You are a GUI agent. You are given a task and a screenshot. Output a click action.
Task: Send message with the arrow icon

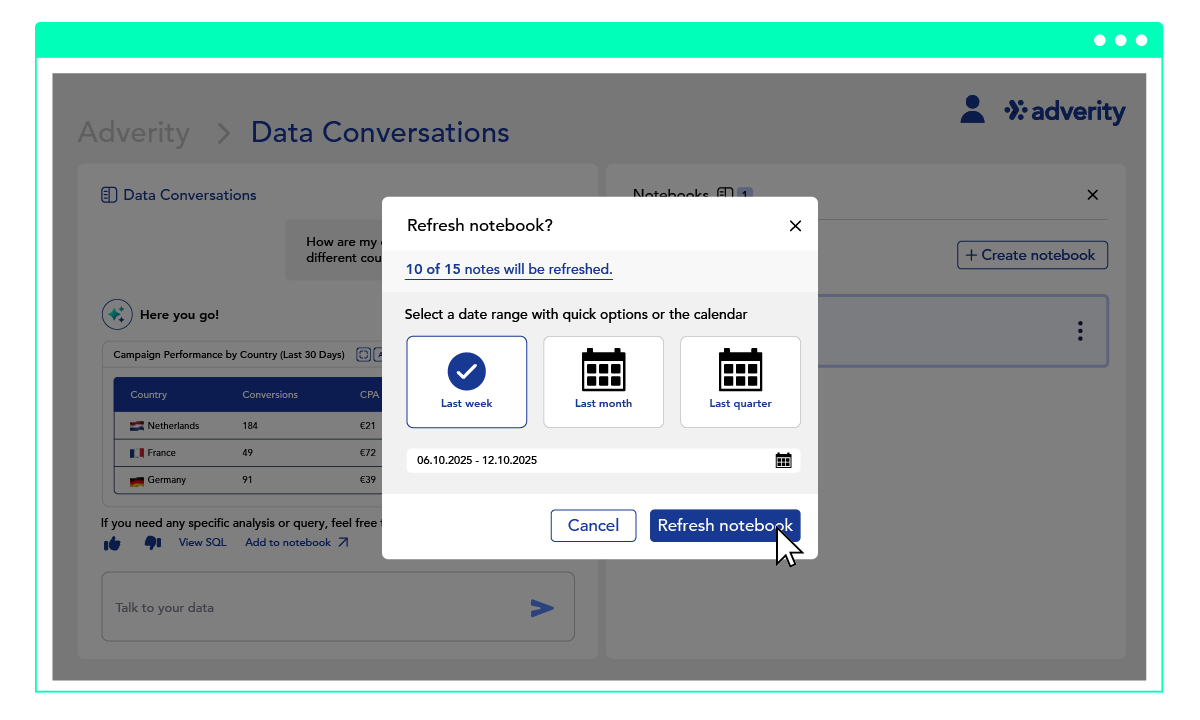click(542, 607)
